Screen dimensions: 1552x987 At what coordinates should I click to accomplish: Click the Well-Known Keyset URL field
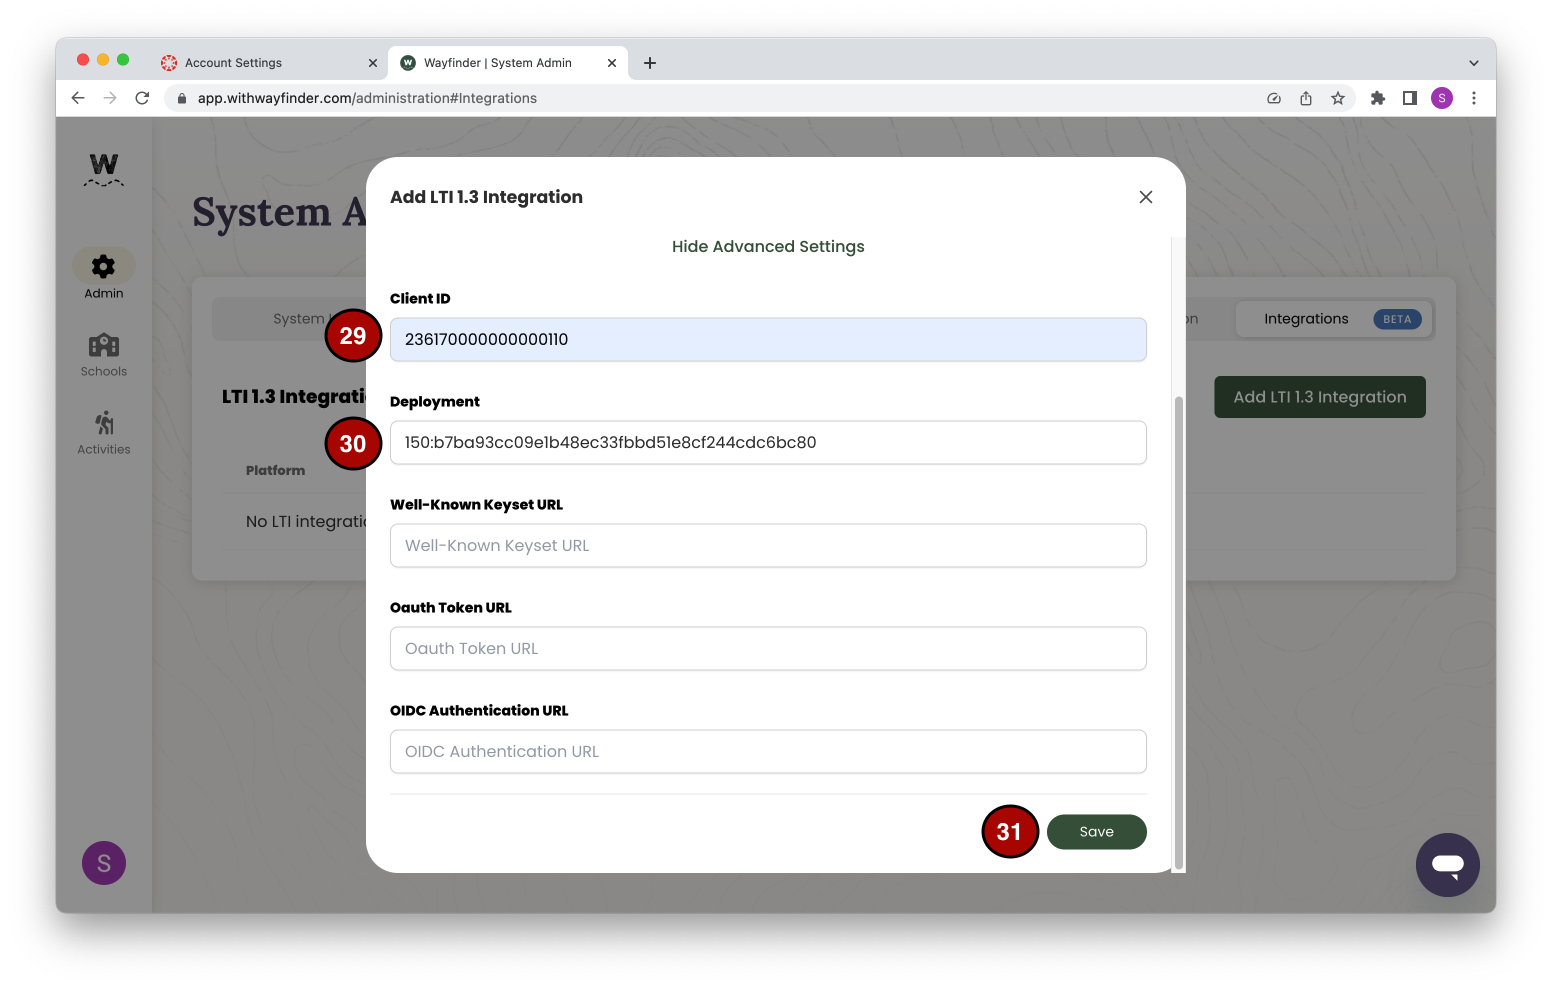click(768, 545)
